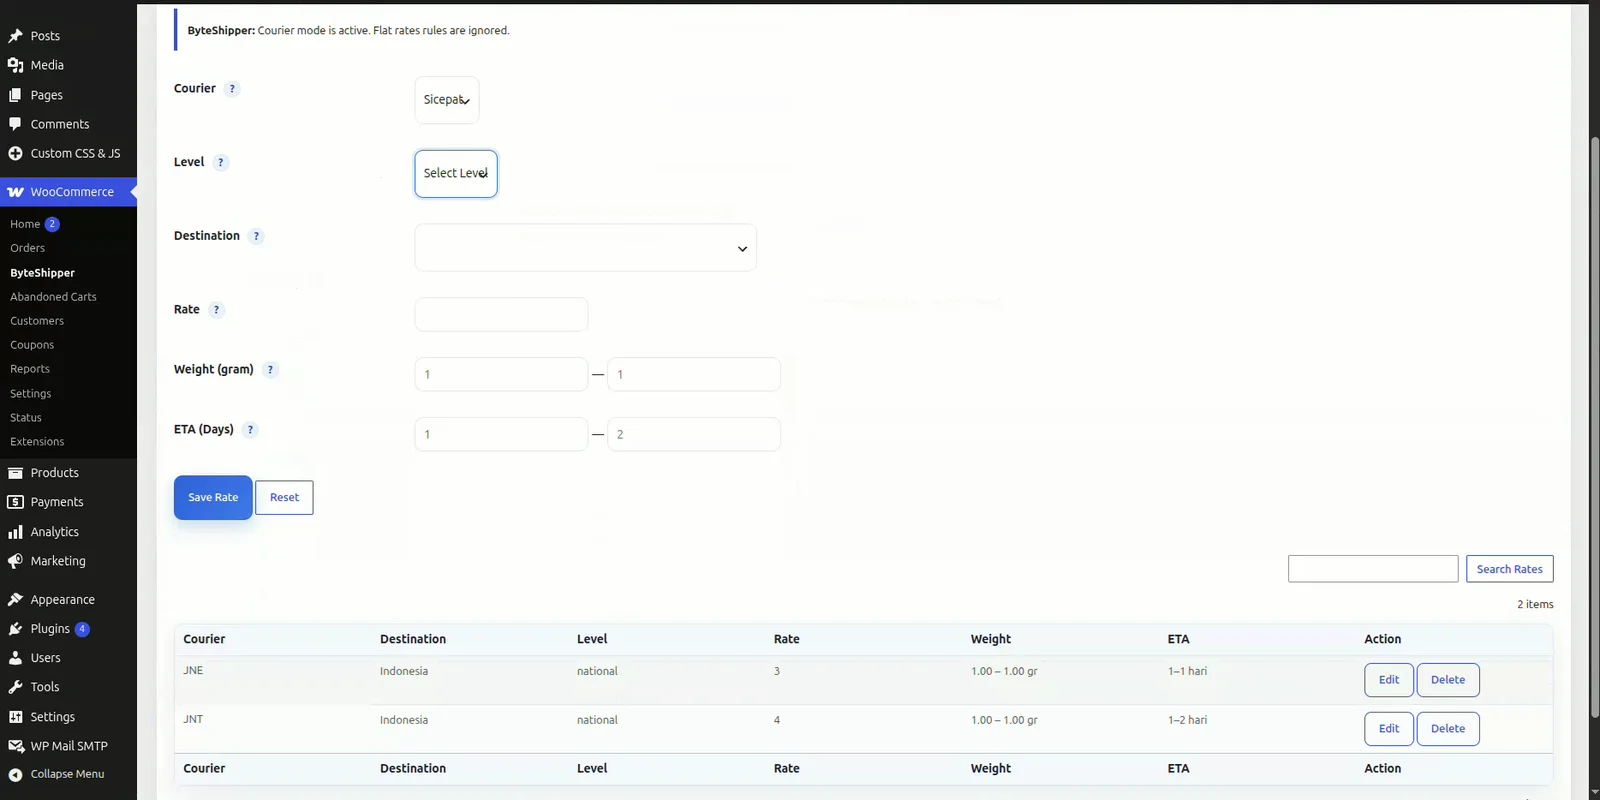Screen dimensions: 1600x800
Task: Click the Appearance brush icon
Action: [x=15, y=600]
